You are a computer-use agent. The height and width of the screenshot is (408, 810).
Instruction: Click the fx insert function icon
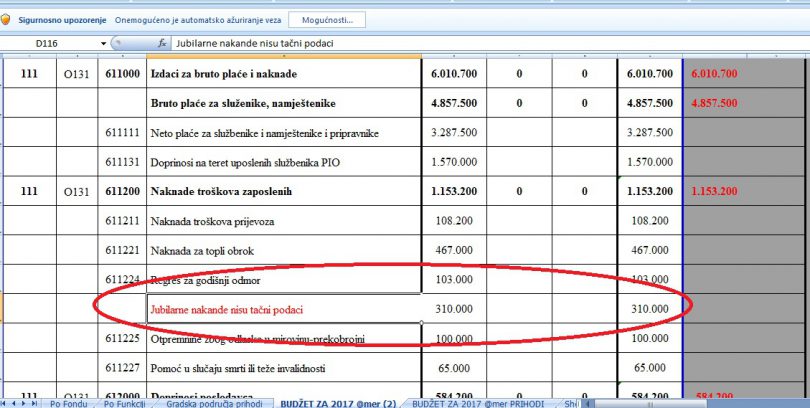click(163, 44)
